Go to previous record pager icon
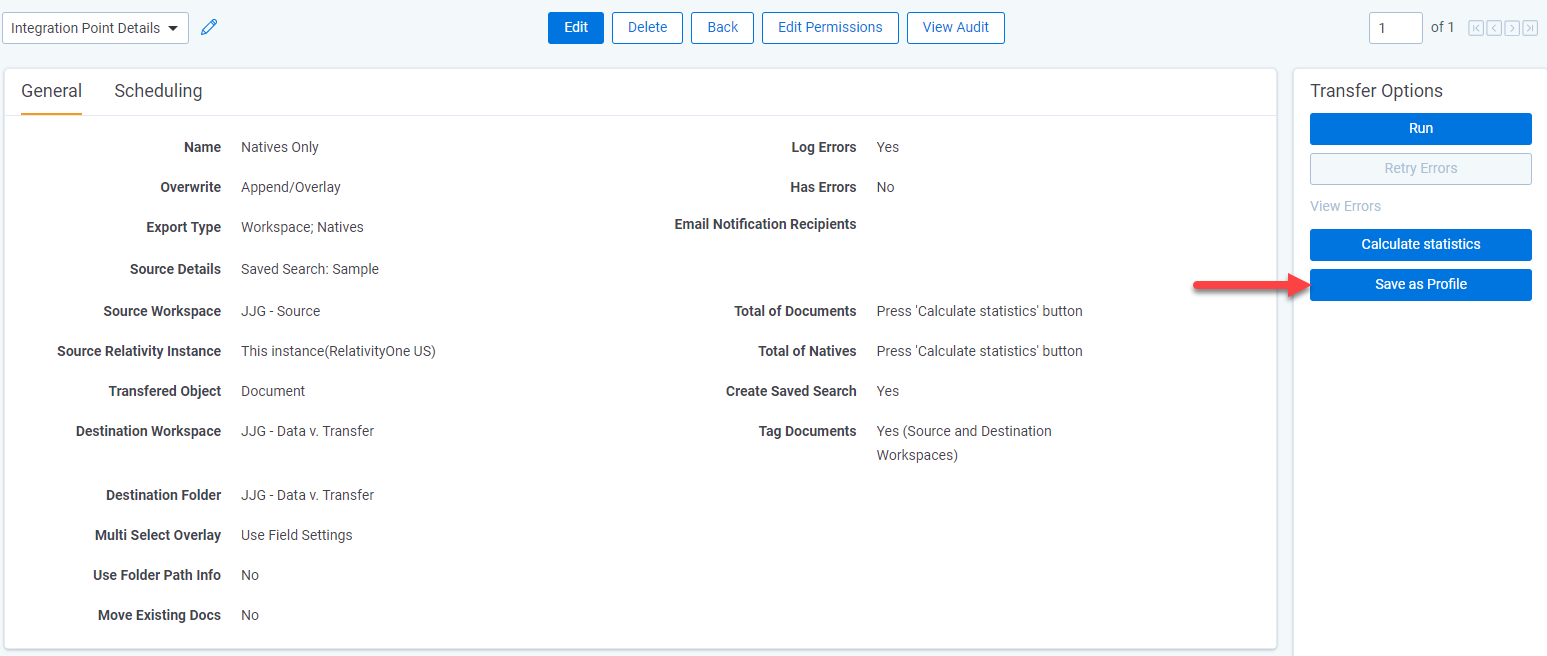1547x656 pixels. pyautogui.click(x=1494, y=28)
